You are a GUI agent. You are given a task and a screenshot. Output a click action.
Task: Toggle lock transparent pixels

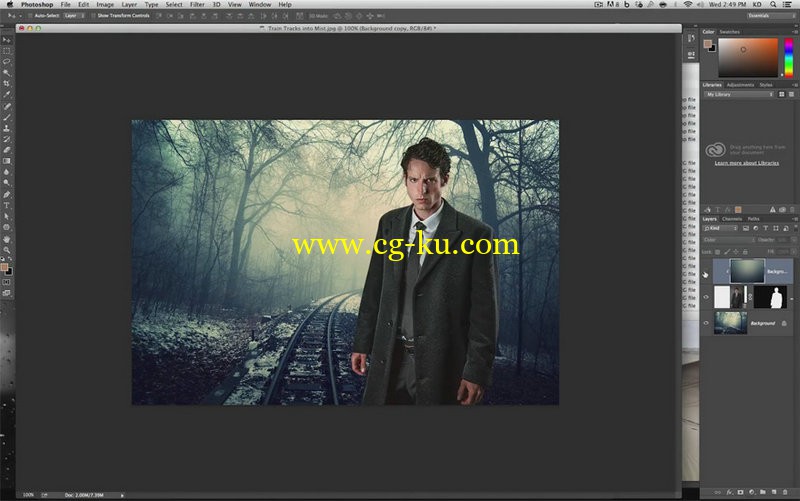tap(717, 252)
